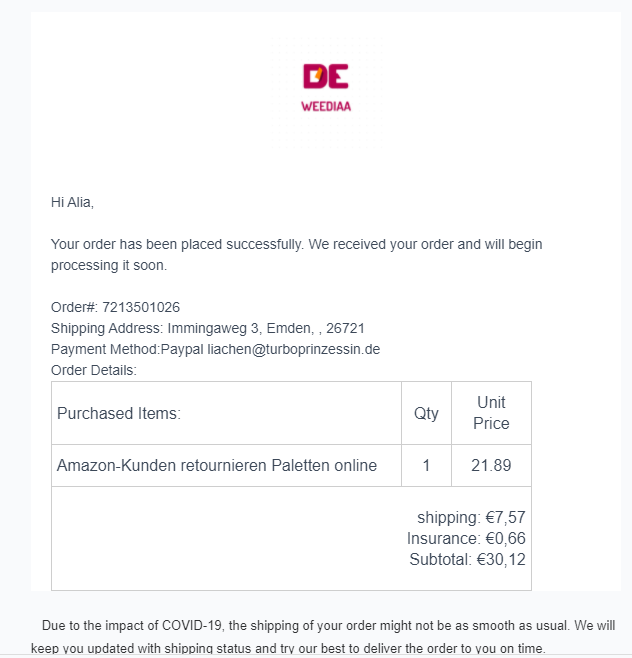632x658 pixels.
Task: Click the DE Weediaa logo icon
Action: point(325,76)
